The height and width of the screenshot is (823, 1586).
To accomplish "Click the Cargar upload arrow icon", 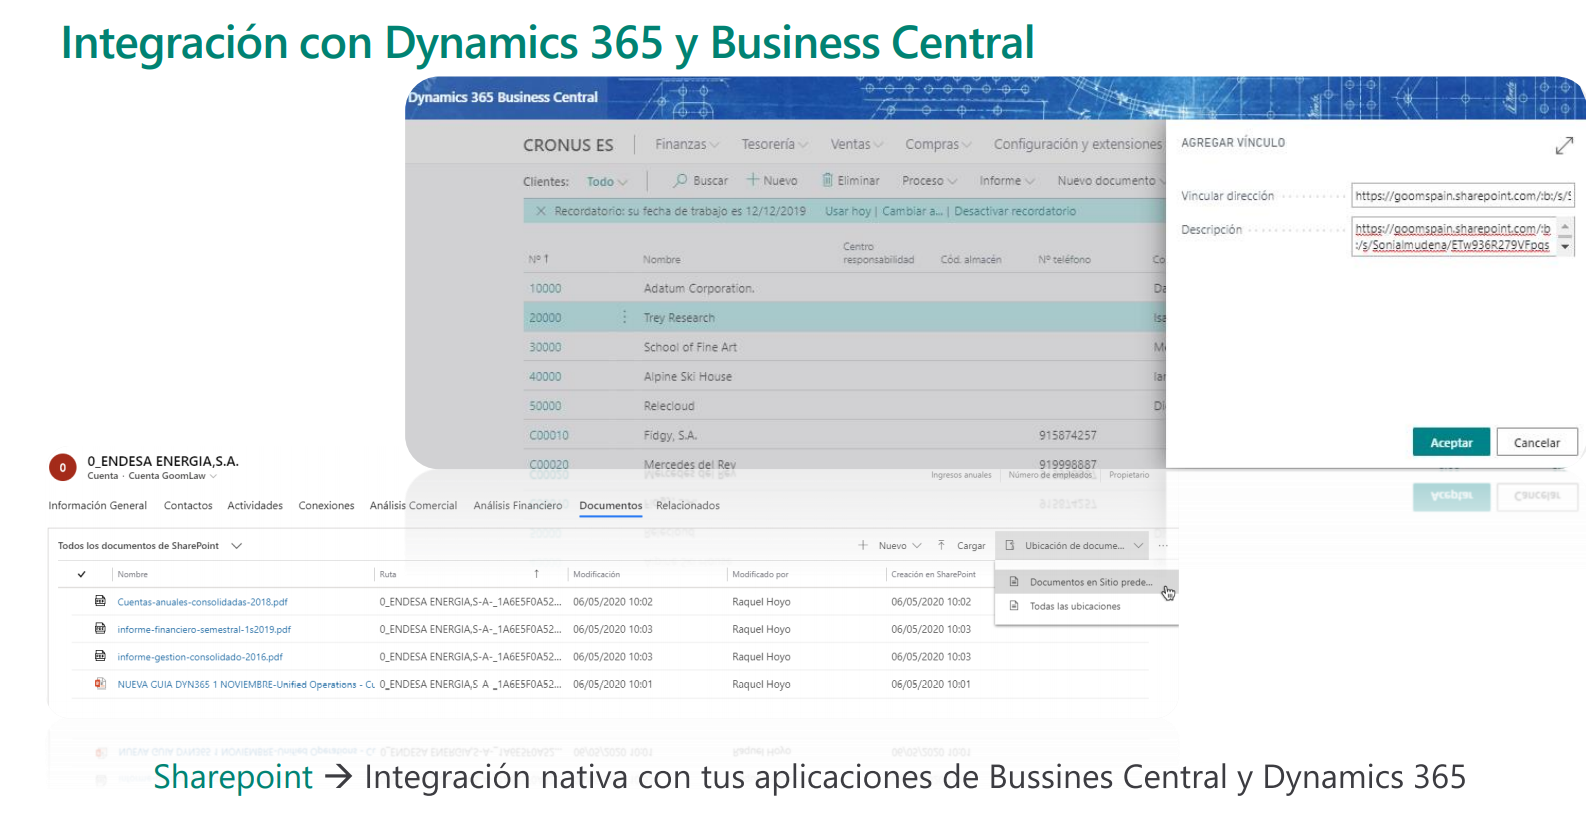I will point(941,545).
